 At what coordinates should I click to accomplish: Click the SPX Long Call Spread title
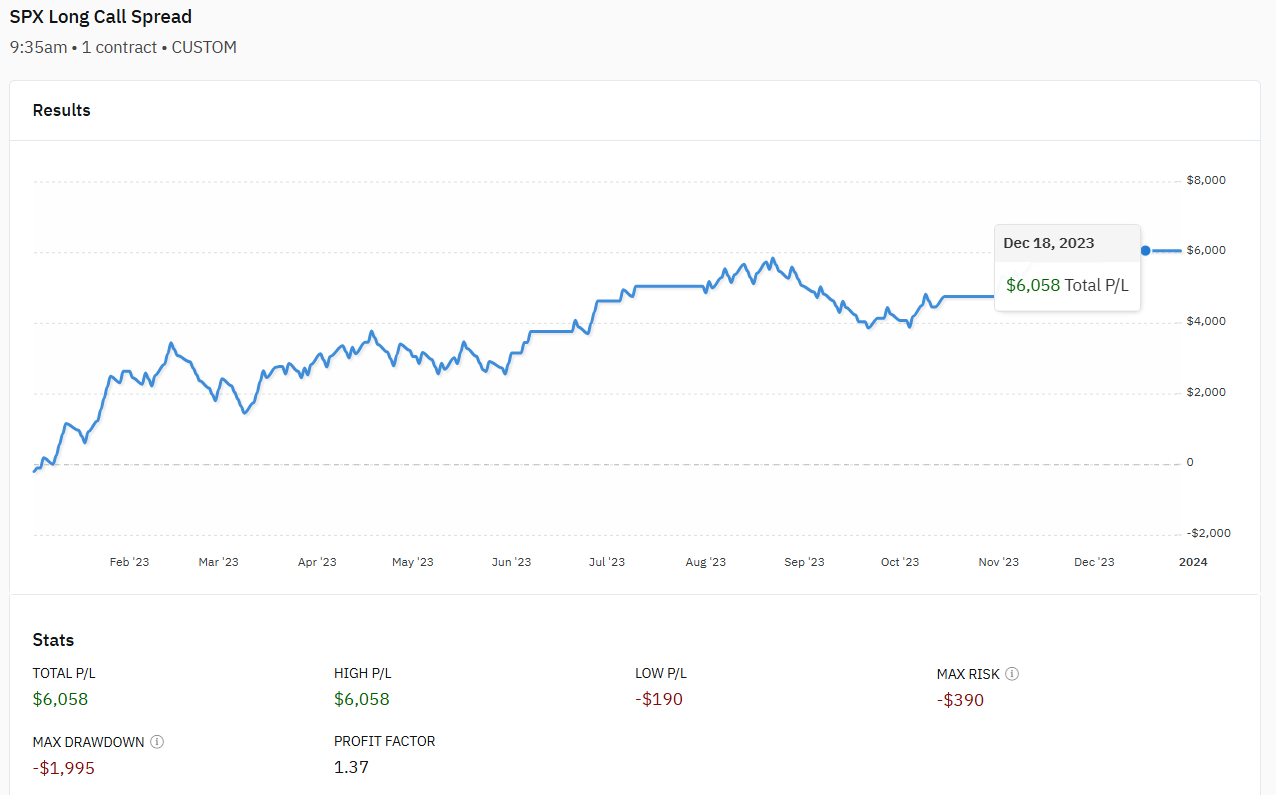101,17
